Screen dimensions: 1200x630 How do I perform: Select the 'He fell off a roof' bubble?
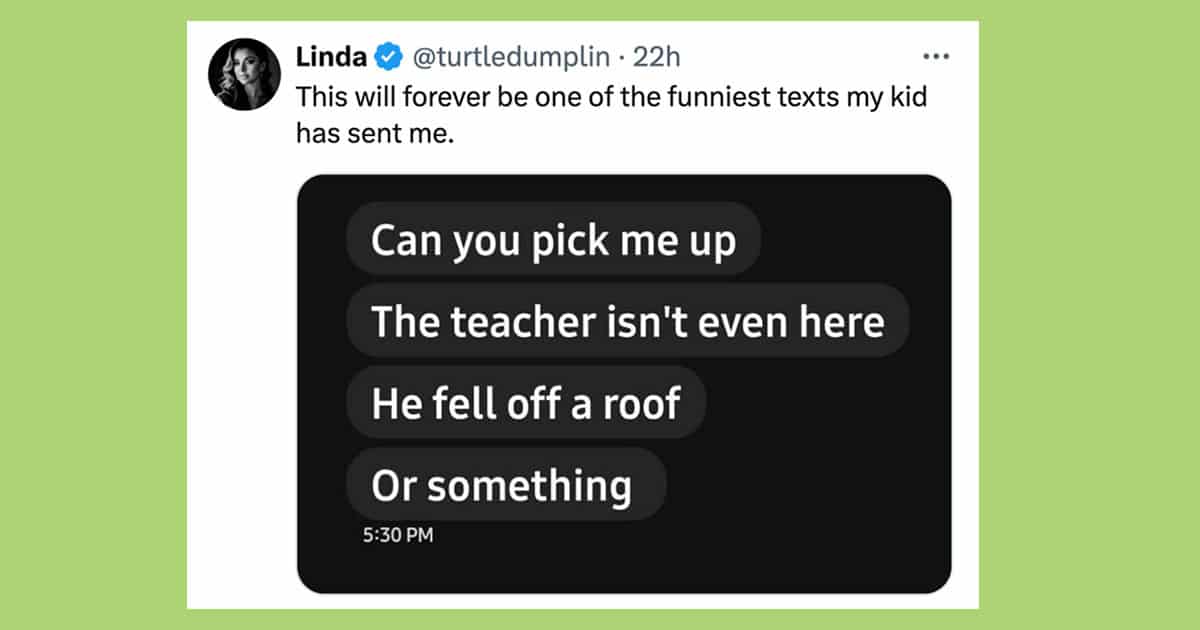526,403
